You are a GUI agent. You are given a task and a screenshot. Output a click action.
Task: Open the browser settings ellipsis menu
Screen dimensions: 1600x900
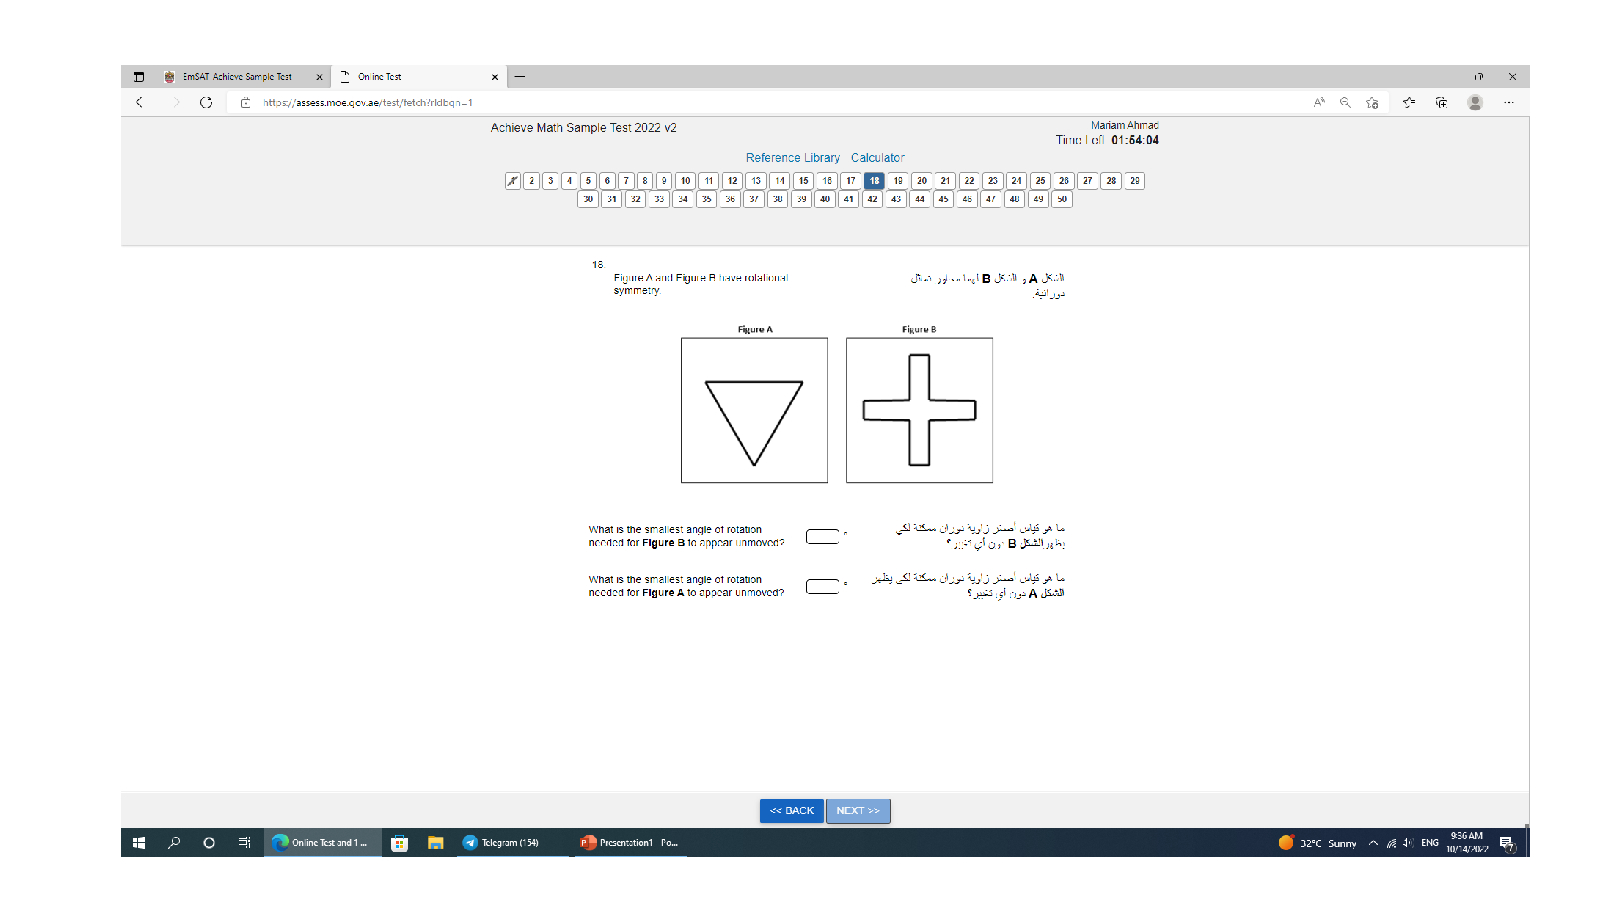1508,102
